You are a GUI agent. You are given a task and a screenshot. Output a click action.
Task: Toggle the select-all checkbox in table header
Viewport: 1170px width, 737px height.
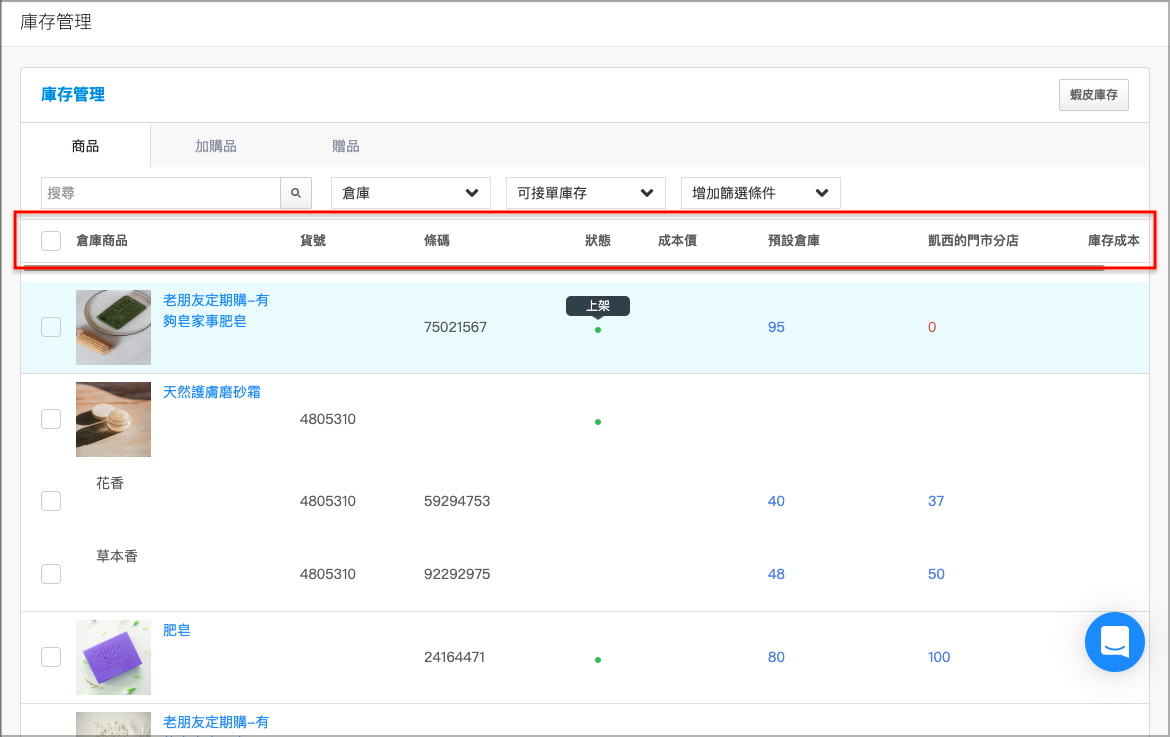coord(51,241)
